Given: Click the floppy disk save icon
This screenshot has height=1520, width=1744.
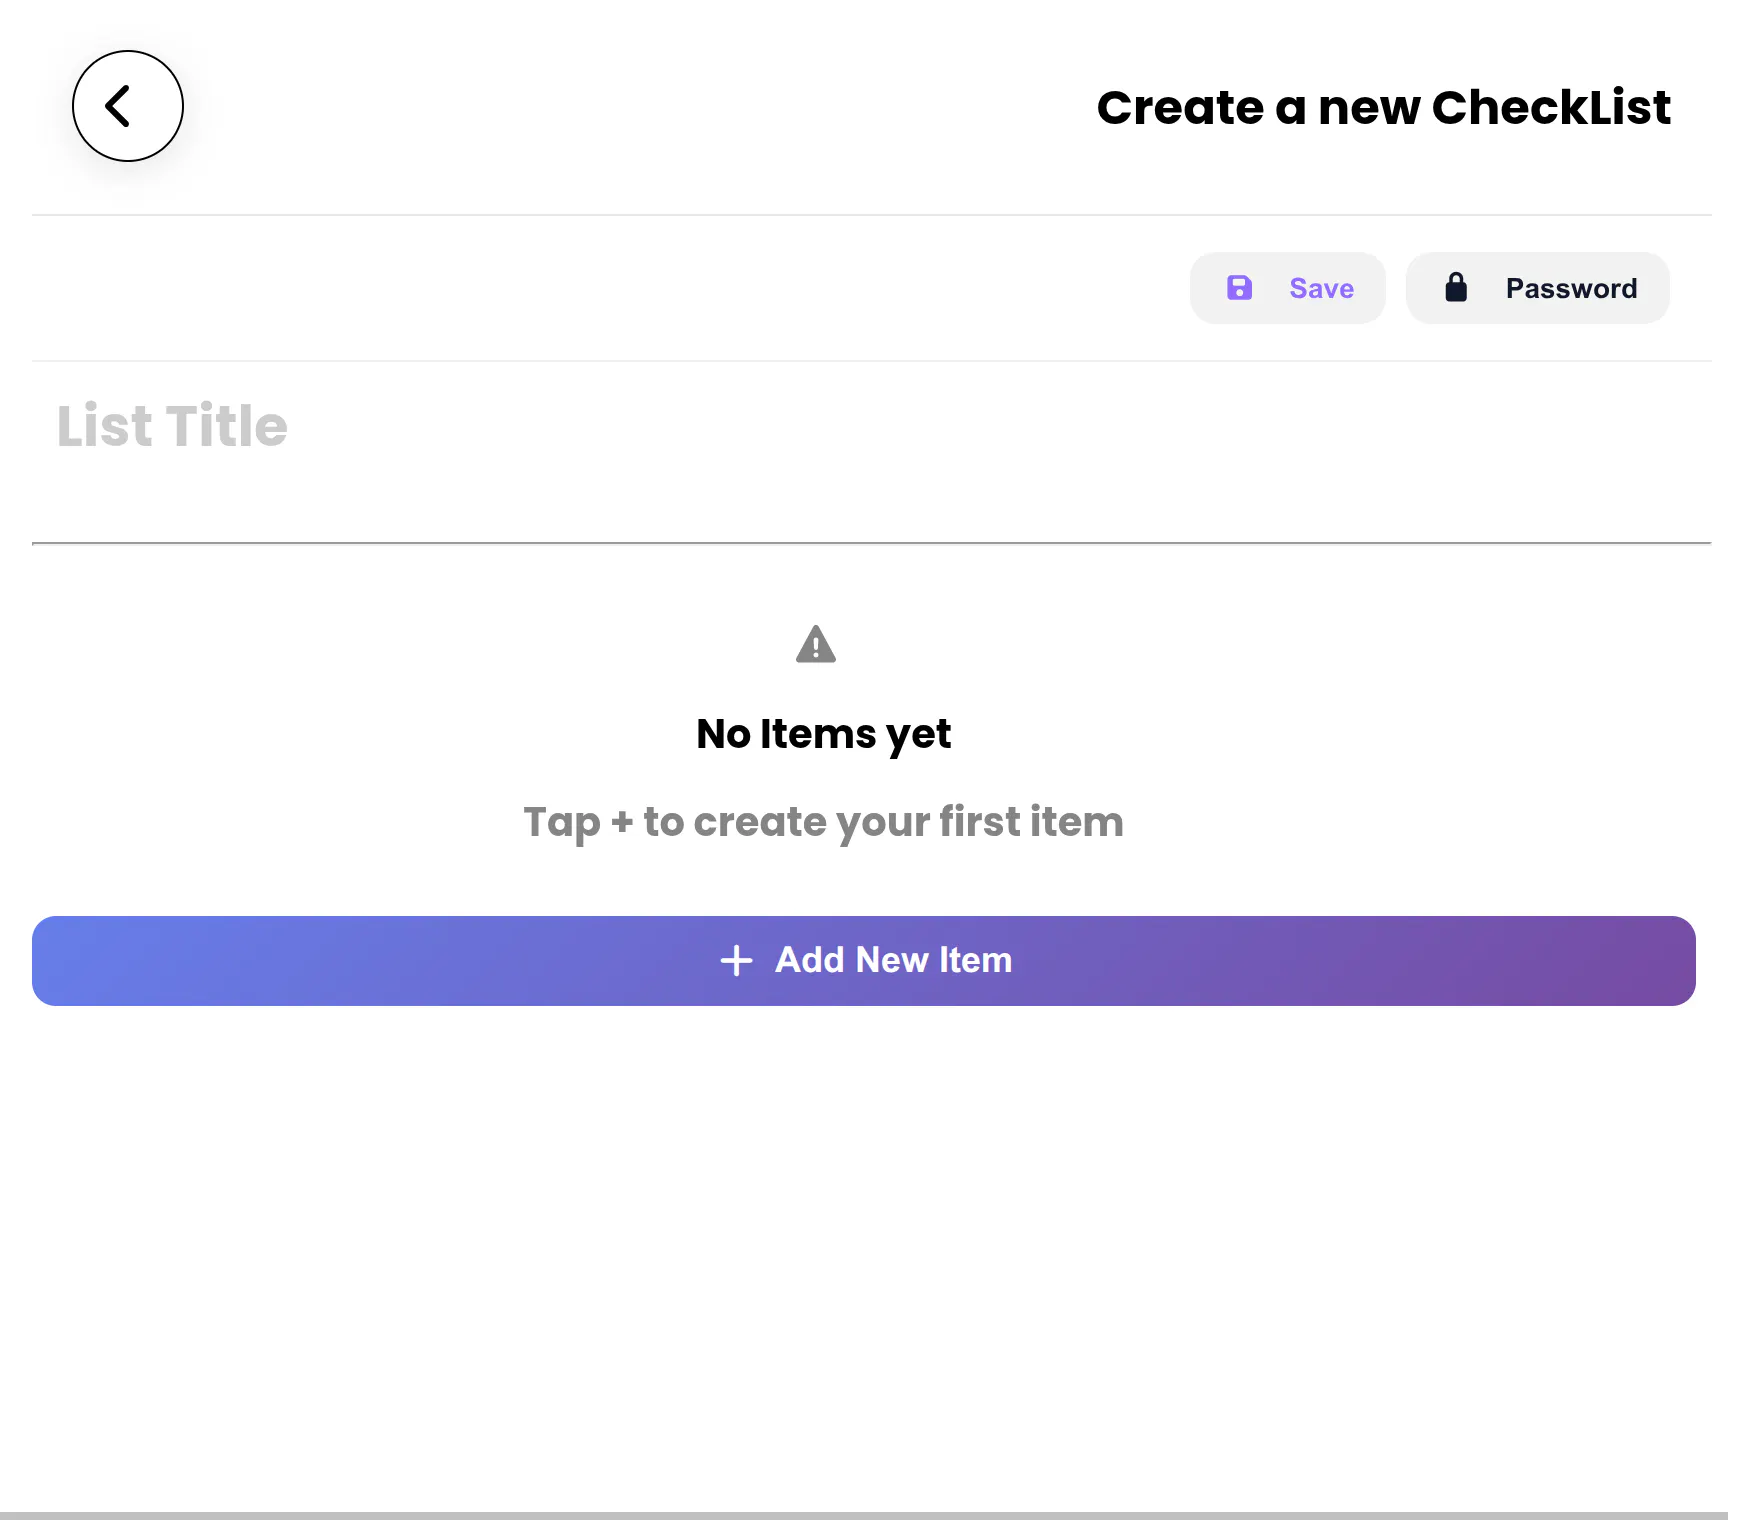Looking at the screenshot, I should 1239,288.
